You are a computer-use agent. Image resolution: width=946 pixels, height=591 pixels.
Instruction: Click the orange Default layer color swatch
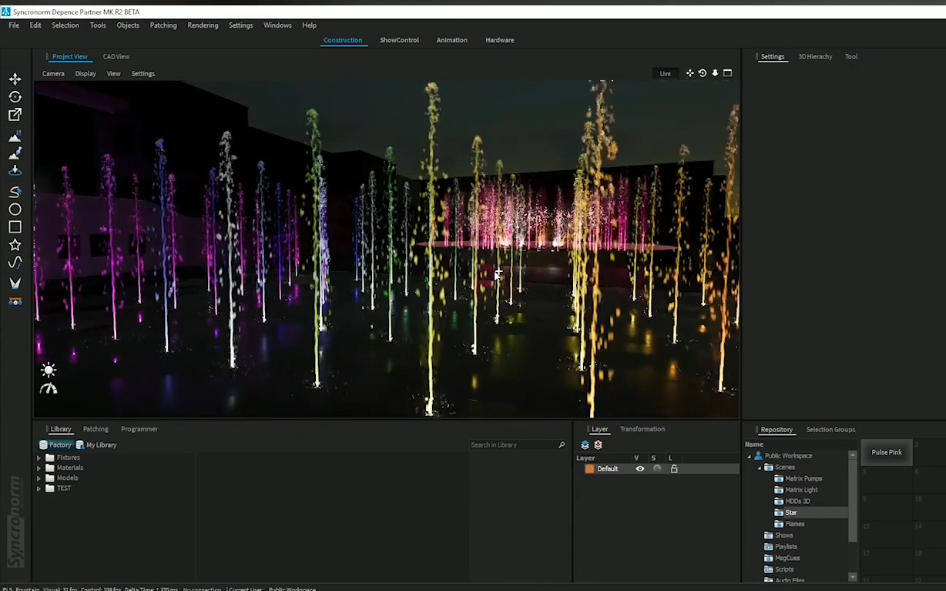pyautogui.click(x=589, y=469)
